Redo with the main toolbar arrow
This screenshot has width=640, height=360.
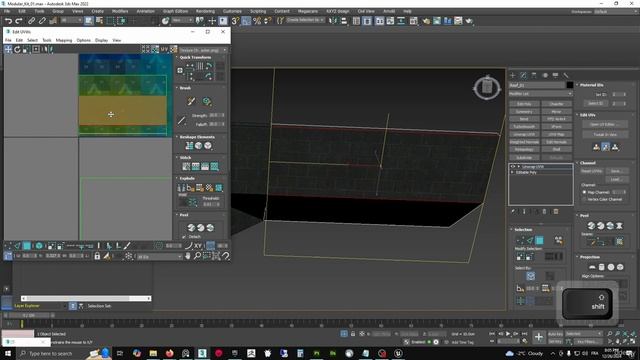[x=19, y=21]
